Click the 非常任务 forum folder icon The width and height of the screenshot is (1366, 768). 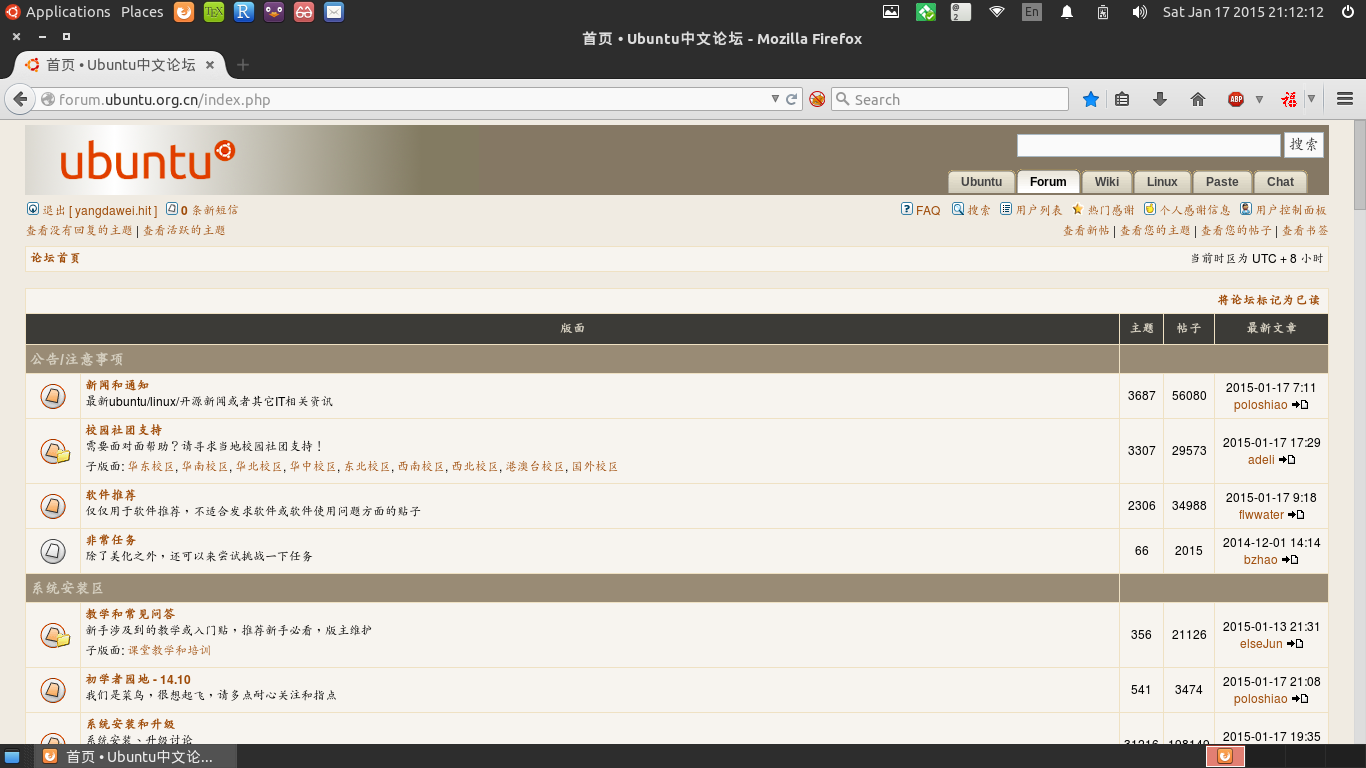[x=53, y=551]
